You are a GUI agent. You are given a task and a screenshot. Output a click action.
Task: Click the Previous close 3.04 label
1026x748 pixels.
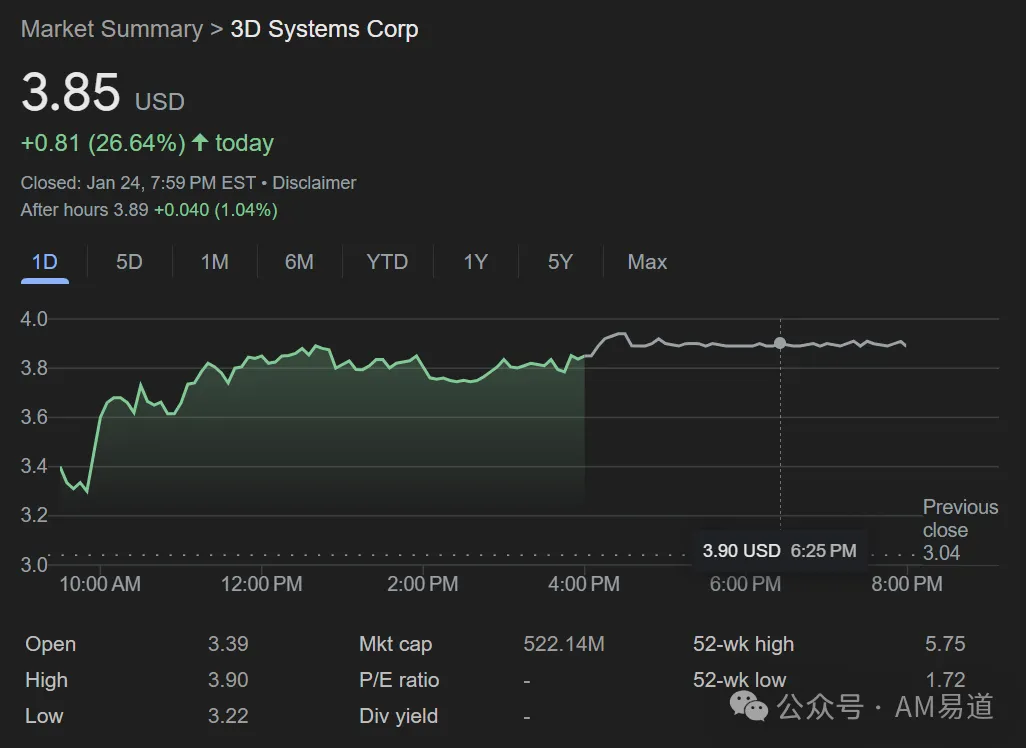point(960,529)
